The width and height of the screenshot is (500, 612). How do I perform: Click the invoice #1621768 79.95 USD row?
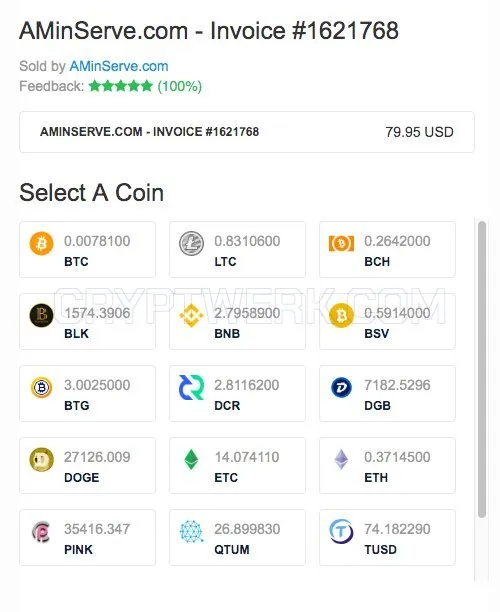click(x=247, y=132)
